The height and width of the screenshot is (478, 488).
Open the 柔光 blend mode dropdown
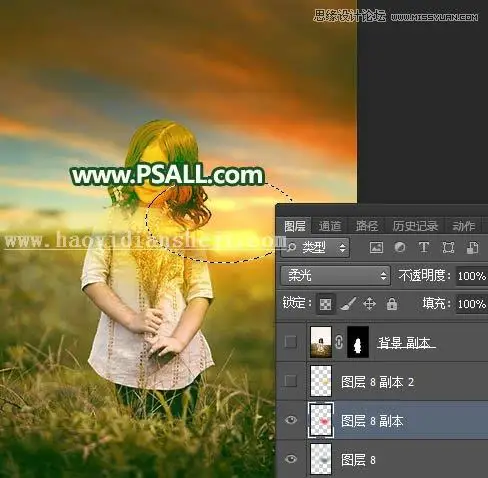point(335,276)
